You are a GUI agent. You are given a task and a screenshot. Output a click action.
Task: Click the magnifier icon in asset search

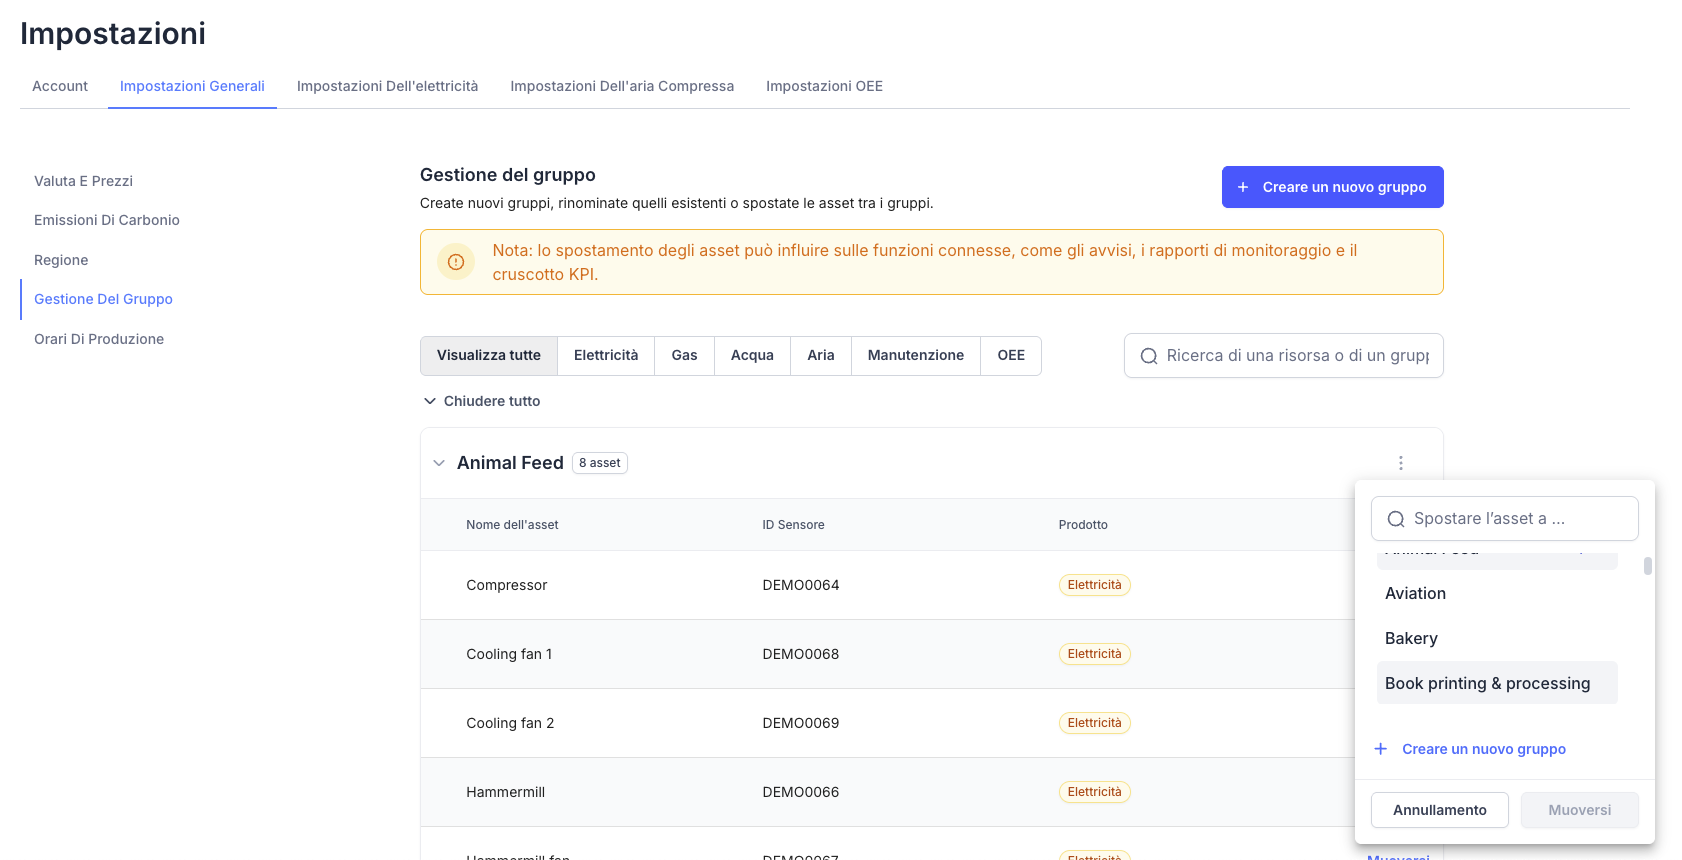[x=1149, y=356]
